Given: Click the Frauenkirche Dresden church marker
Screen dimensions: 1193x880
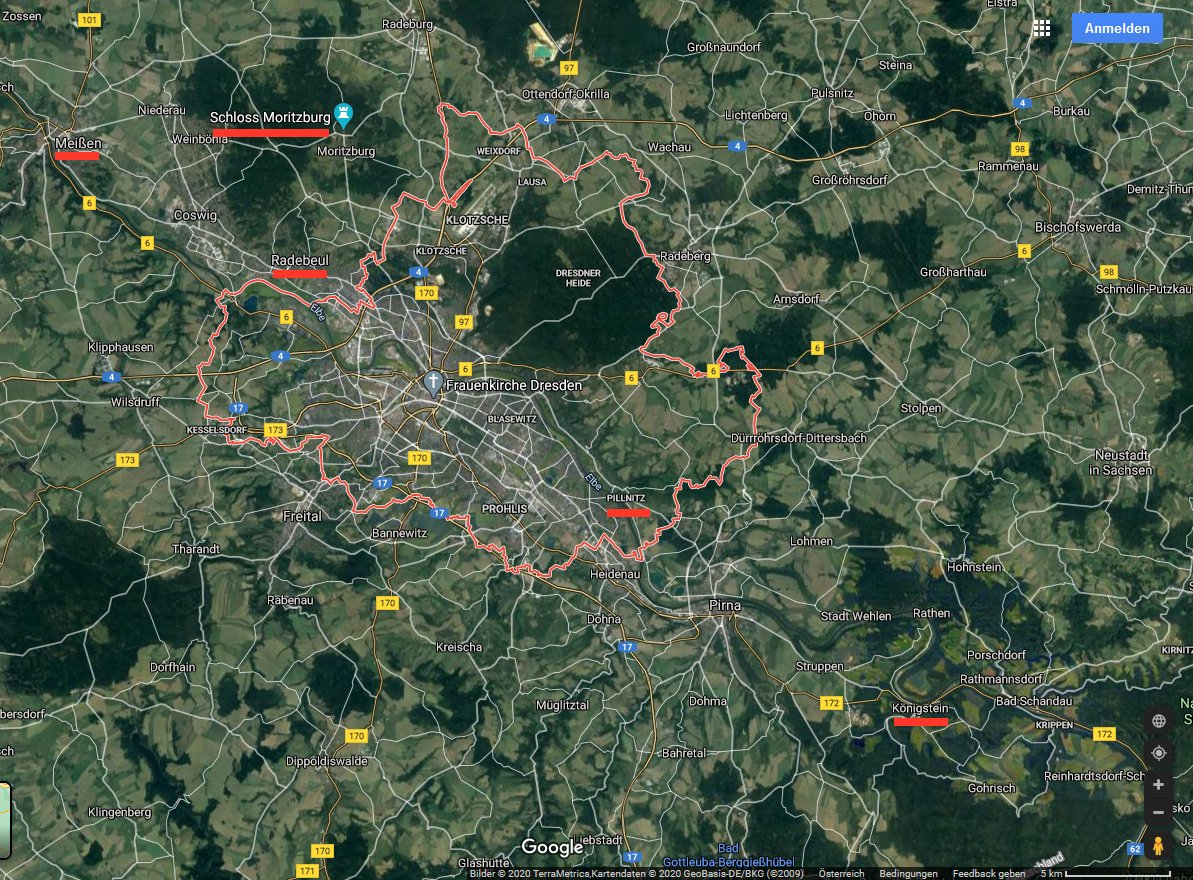Looking at the screenshot, I should [x=432, y=384].
